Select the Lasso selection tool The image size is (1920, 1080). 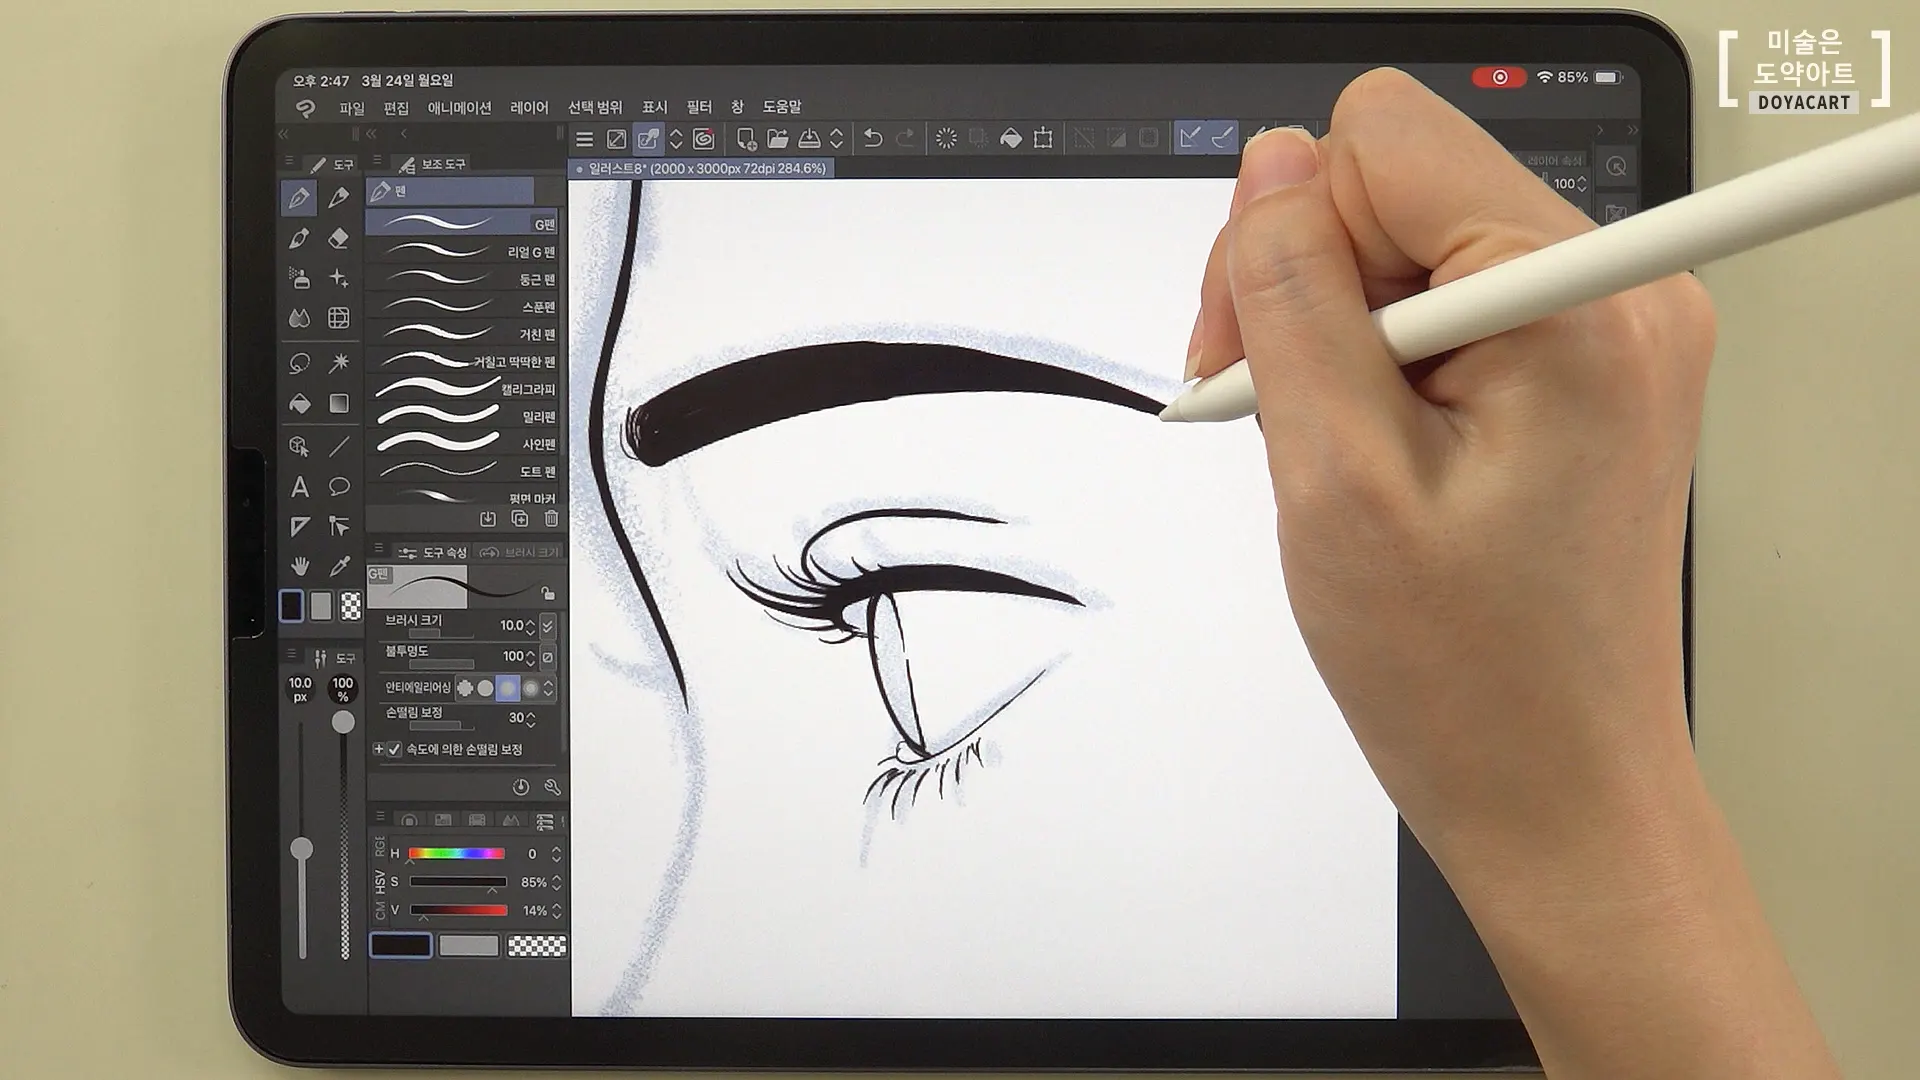(299, 363)
